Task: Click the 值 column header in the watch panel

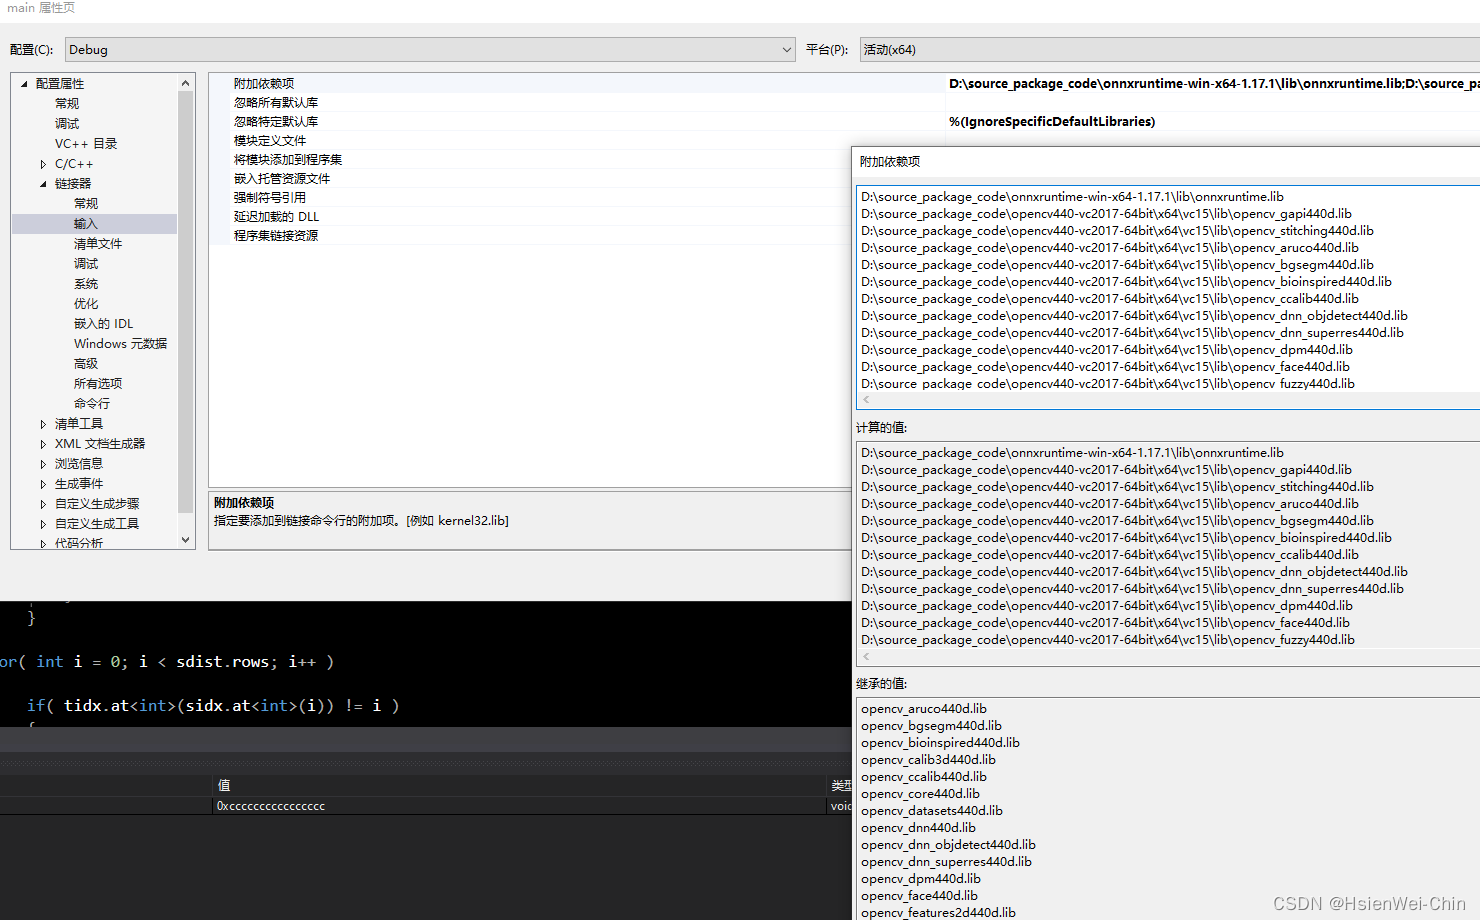Action: pyautogui.click(x=224, y=786)
